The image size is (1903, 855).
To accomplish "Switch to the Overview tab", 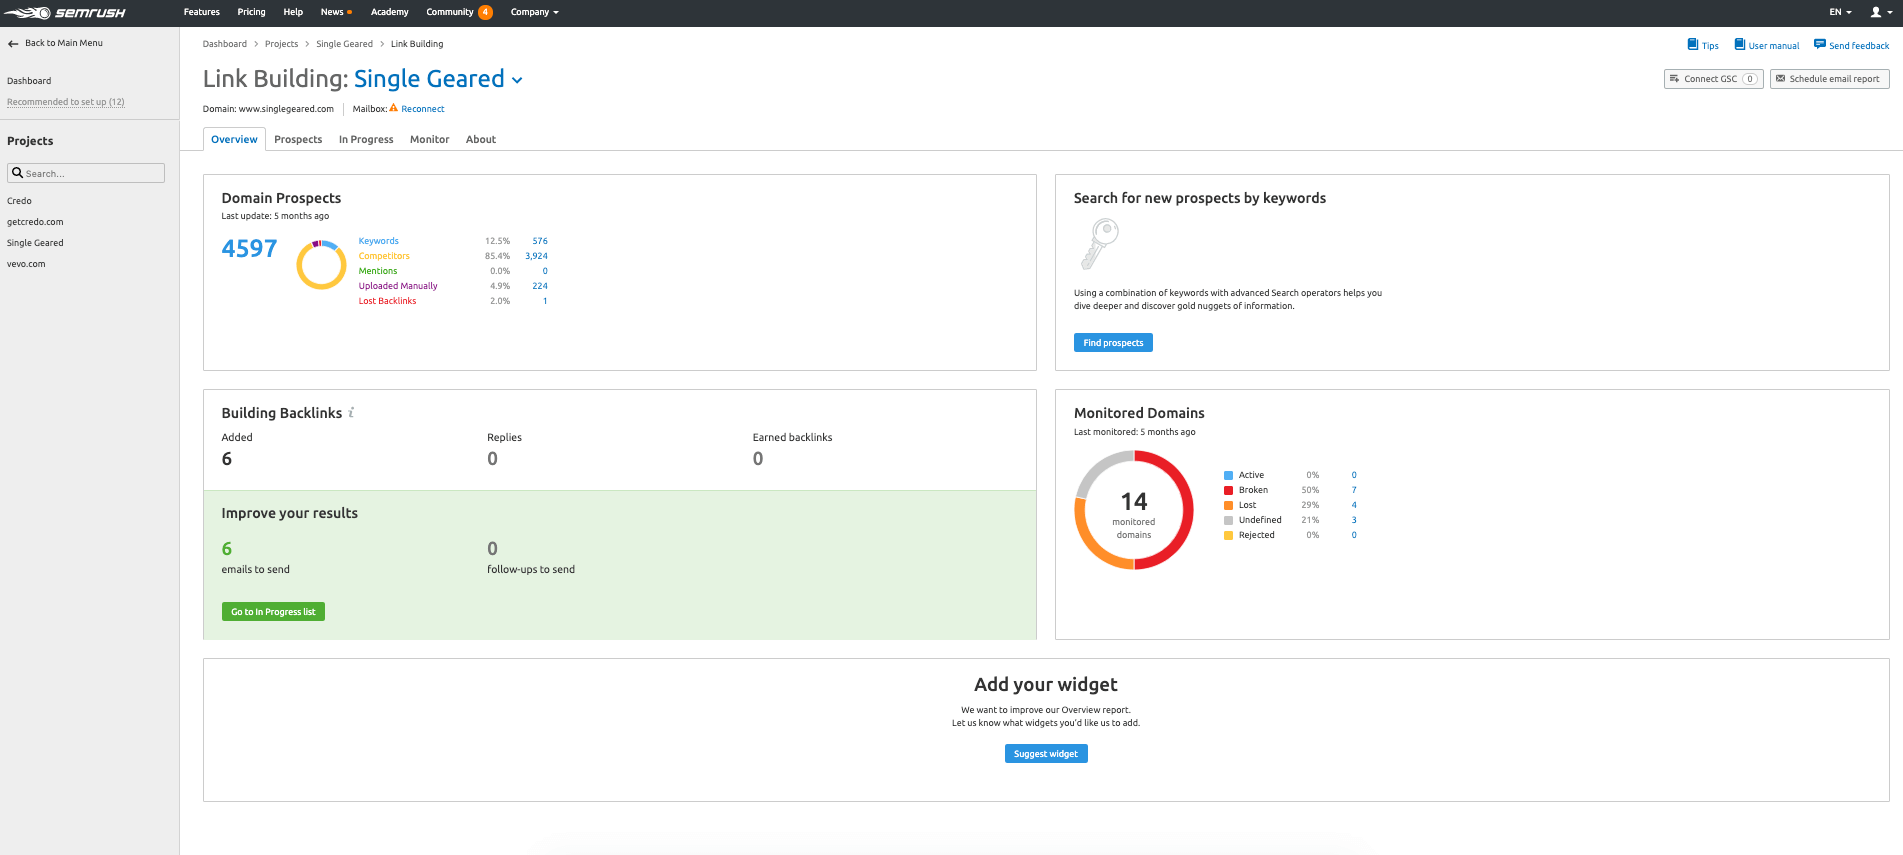I will (x=234, y=139).
